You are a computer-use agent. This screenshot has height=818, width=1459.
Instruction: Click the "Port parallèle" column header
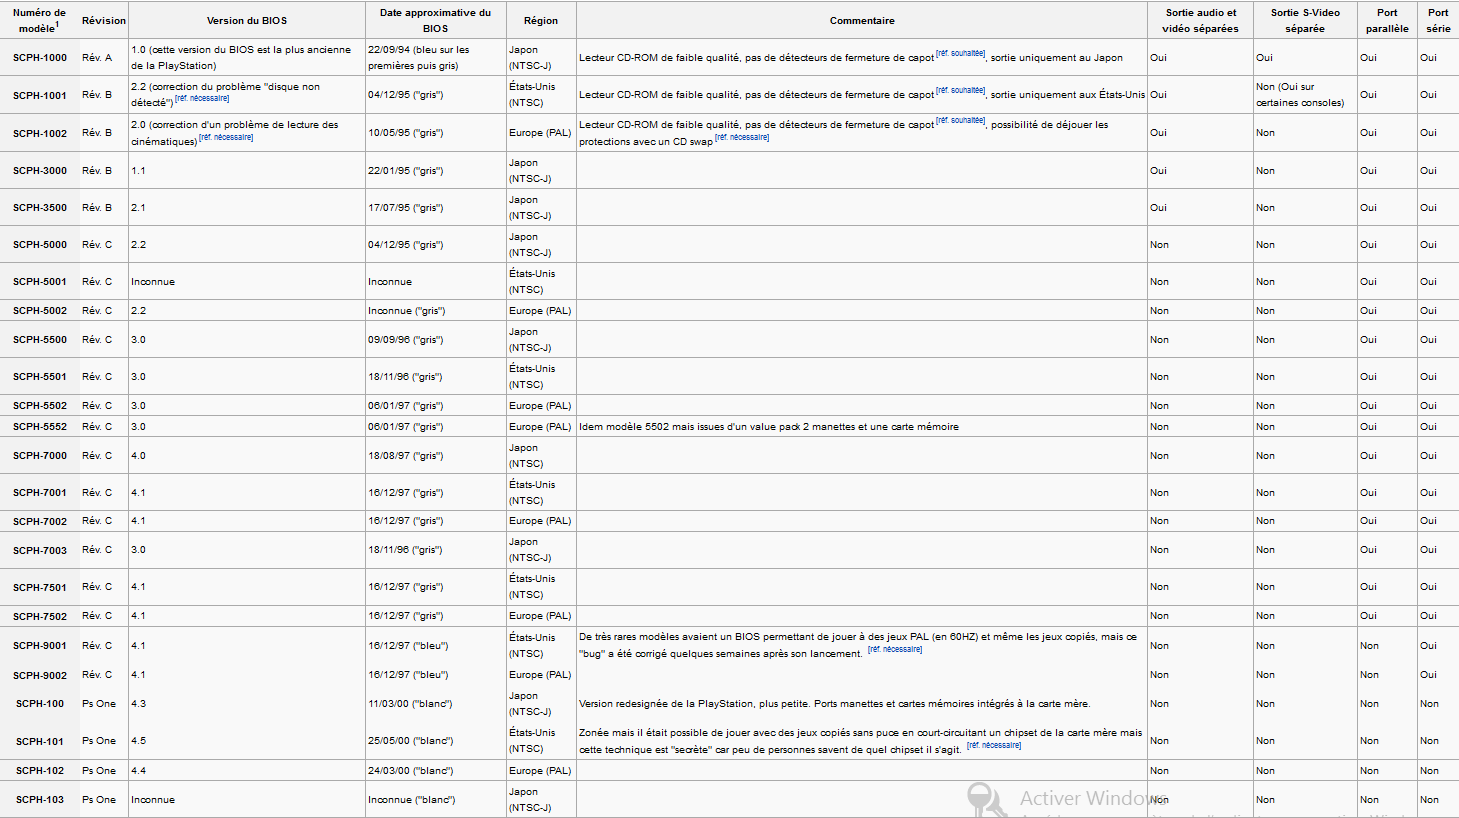pyautogui.click(x=1387, y=20)
